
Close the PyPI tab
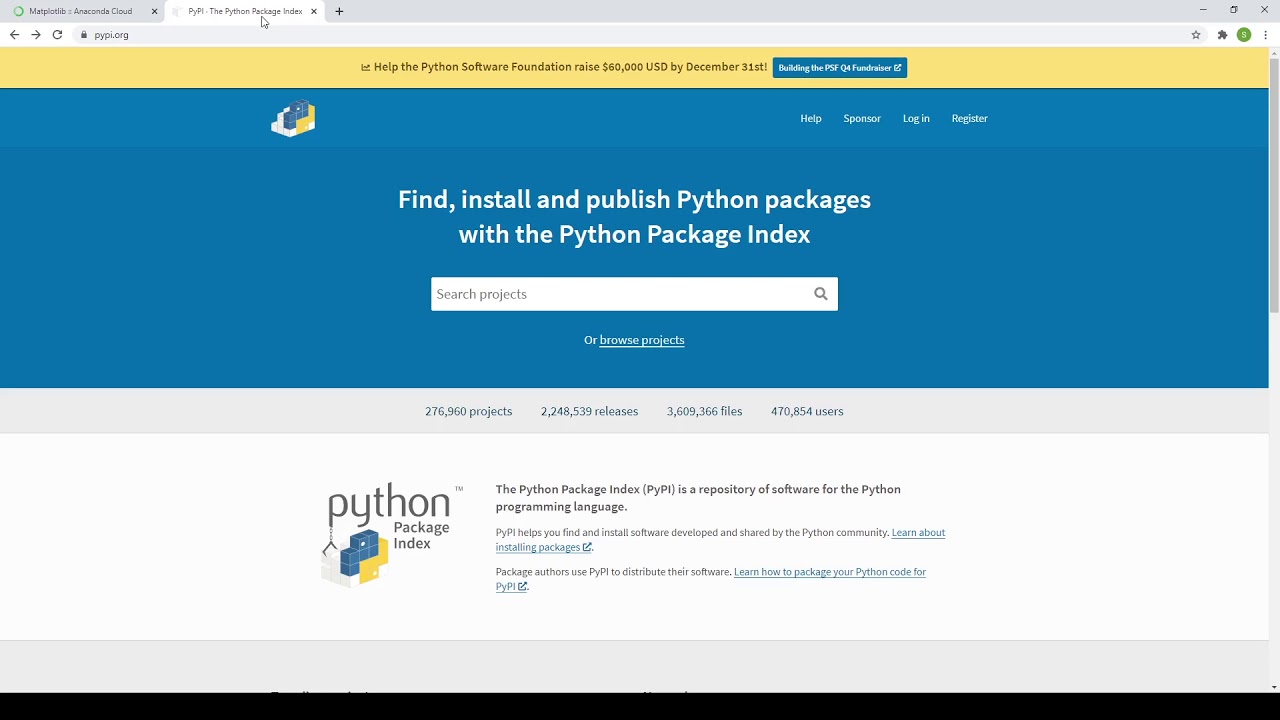point(314,11)
